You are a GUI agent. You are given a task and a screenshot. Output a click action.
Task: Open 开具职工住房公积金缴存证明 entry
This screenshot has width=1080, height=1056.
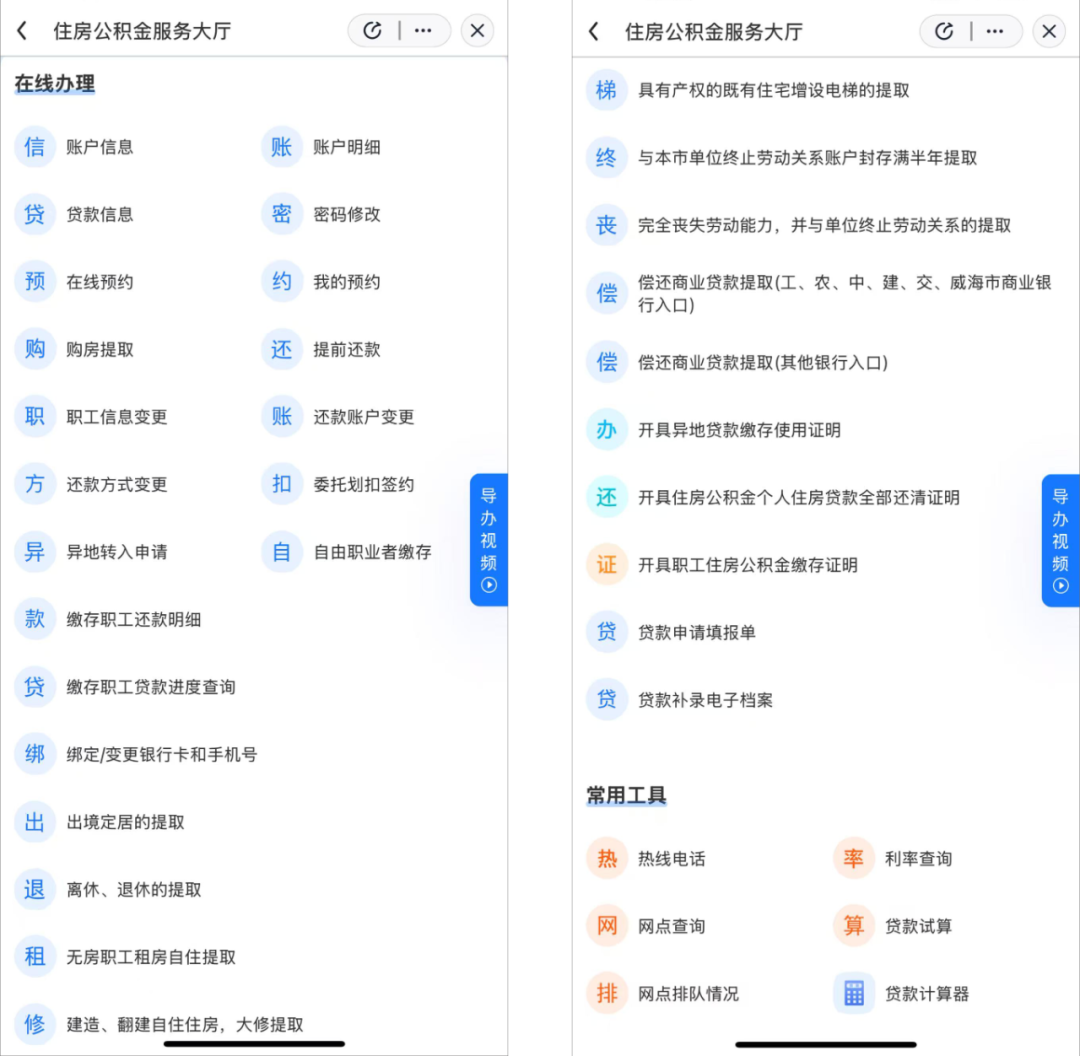tap(748, 565)
